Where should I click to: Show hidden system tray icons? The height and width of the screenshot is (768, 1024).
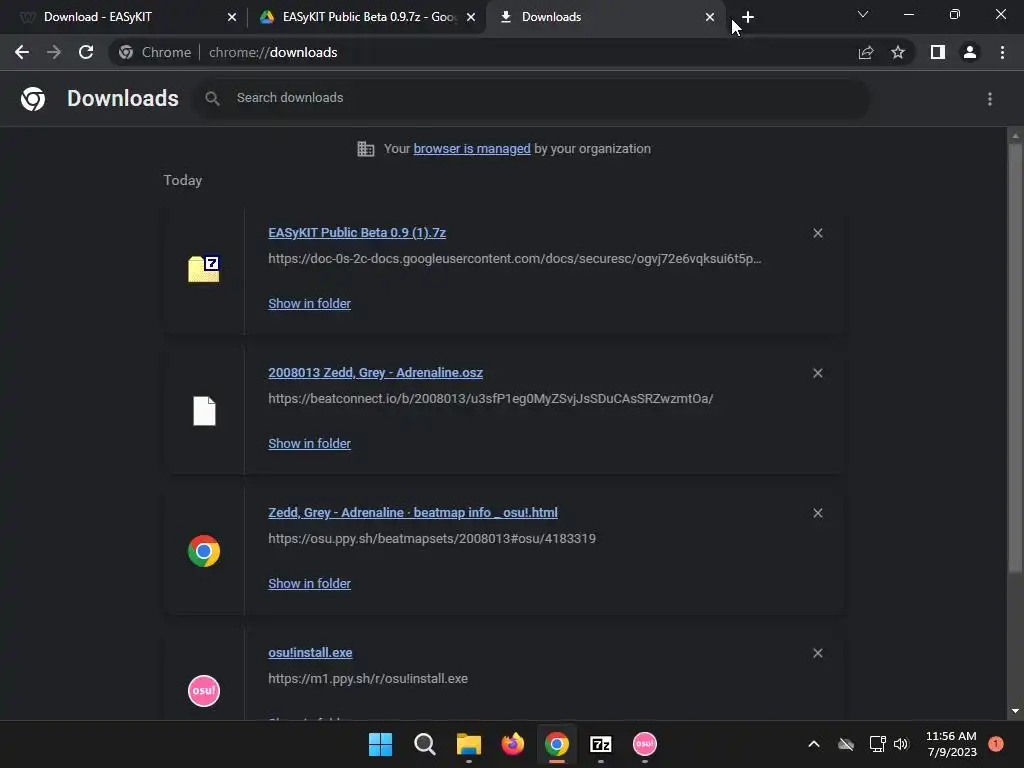[814, 744]
